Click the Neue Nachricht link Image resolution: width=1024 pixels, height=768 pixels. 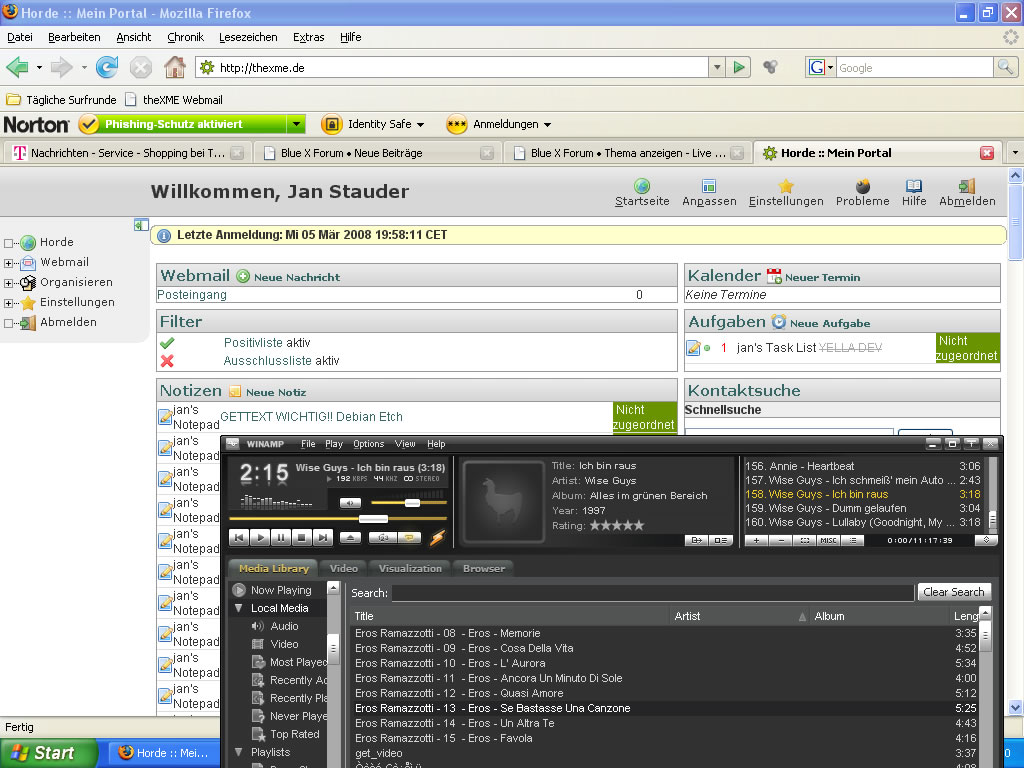tap(296, 277)
